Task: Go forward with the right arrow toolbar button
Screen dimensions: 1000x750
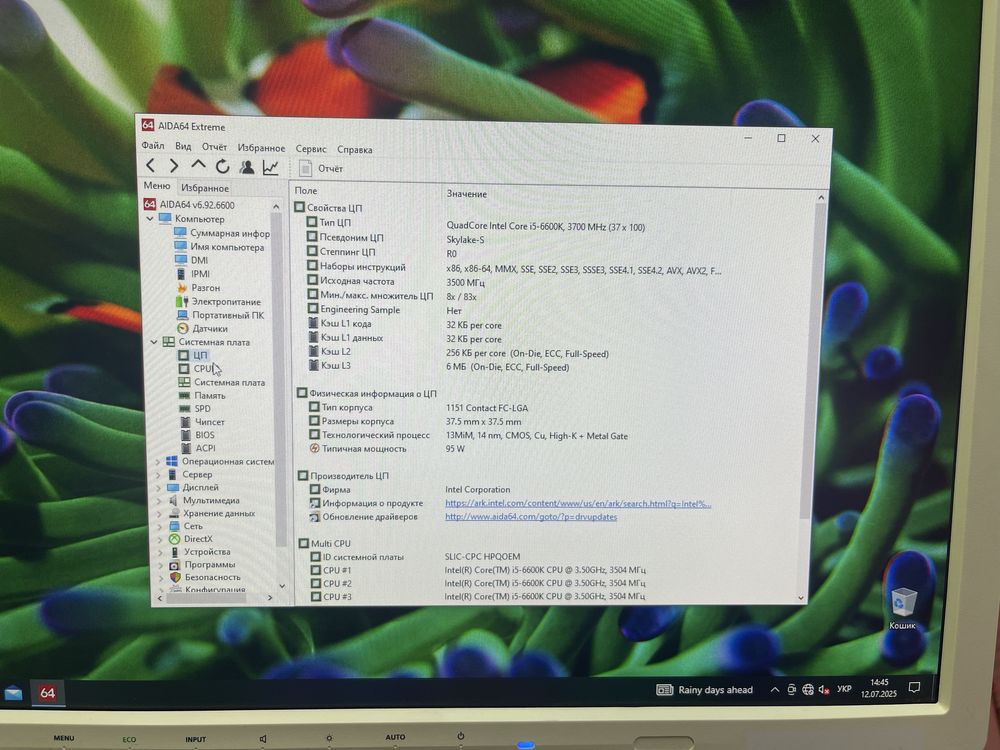Action: (173, 166)
